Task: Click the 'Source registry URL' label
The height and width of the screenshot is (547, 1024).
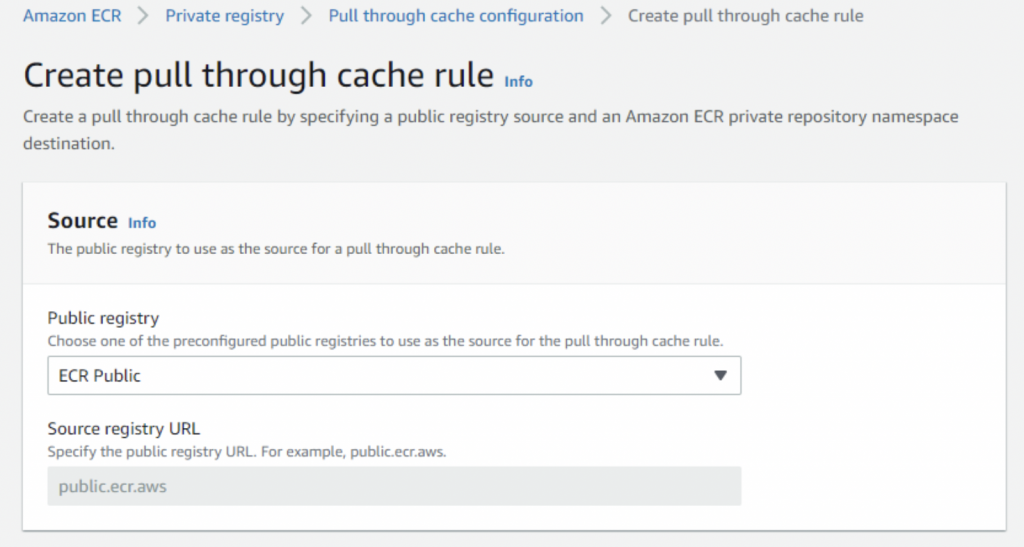Action: [123, 429]
